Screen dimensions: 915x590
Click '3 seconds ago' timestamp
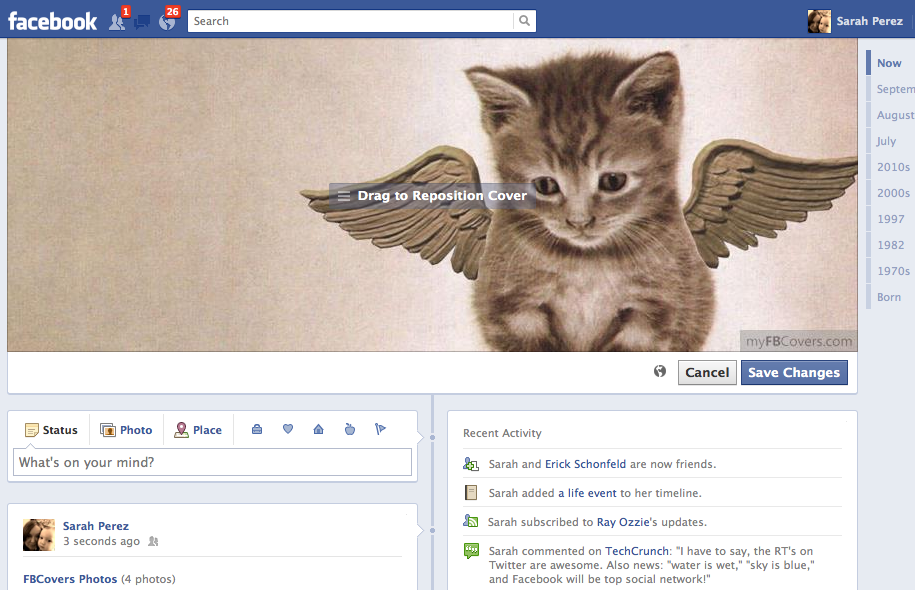click(x=102, y=542)
